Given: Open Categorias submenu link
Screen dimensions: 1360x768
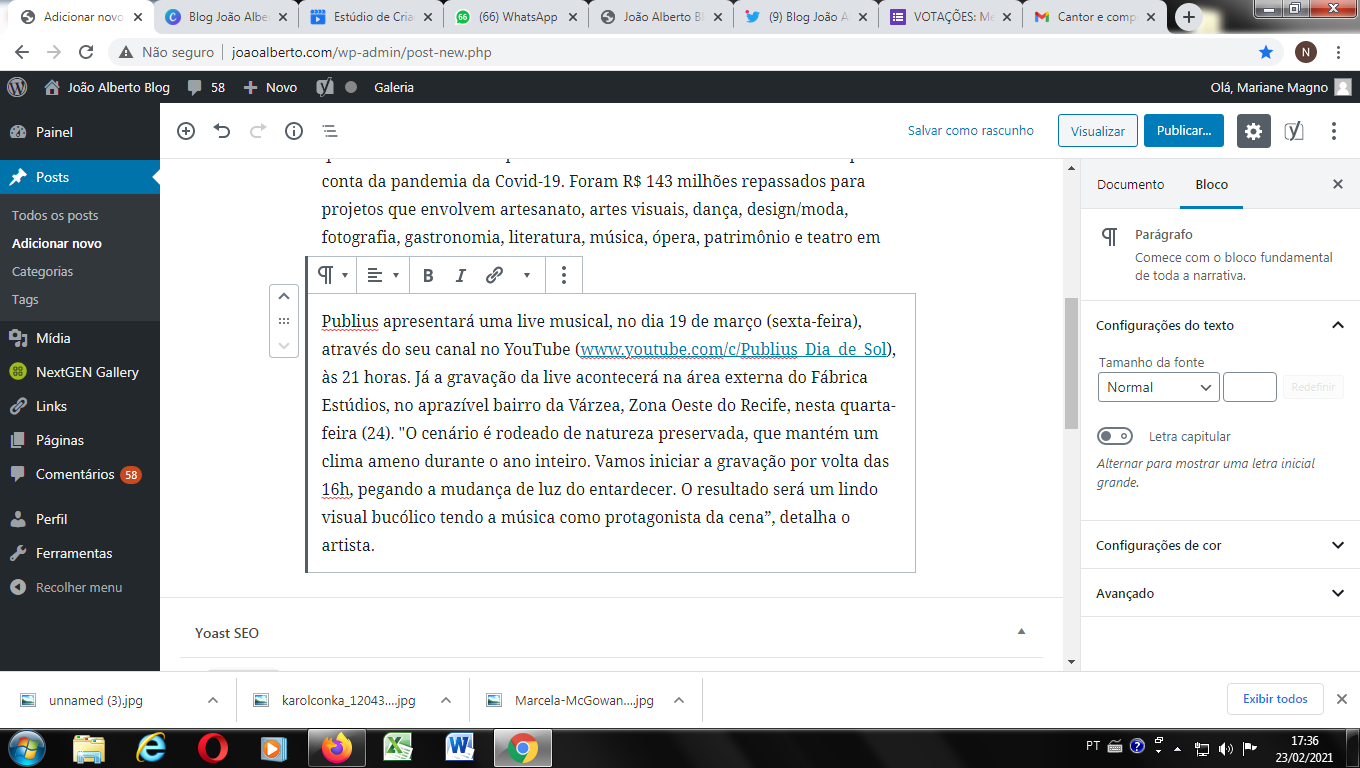Looking at the screenshot, I should [x=42, y=271].
